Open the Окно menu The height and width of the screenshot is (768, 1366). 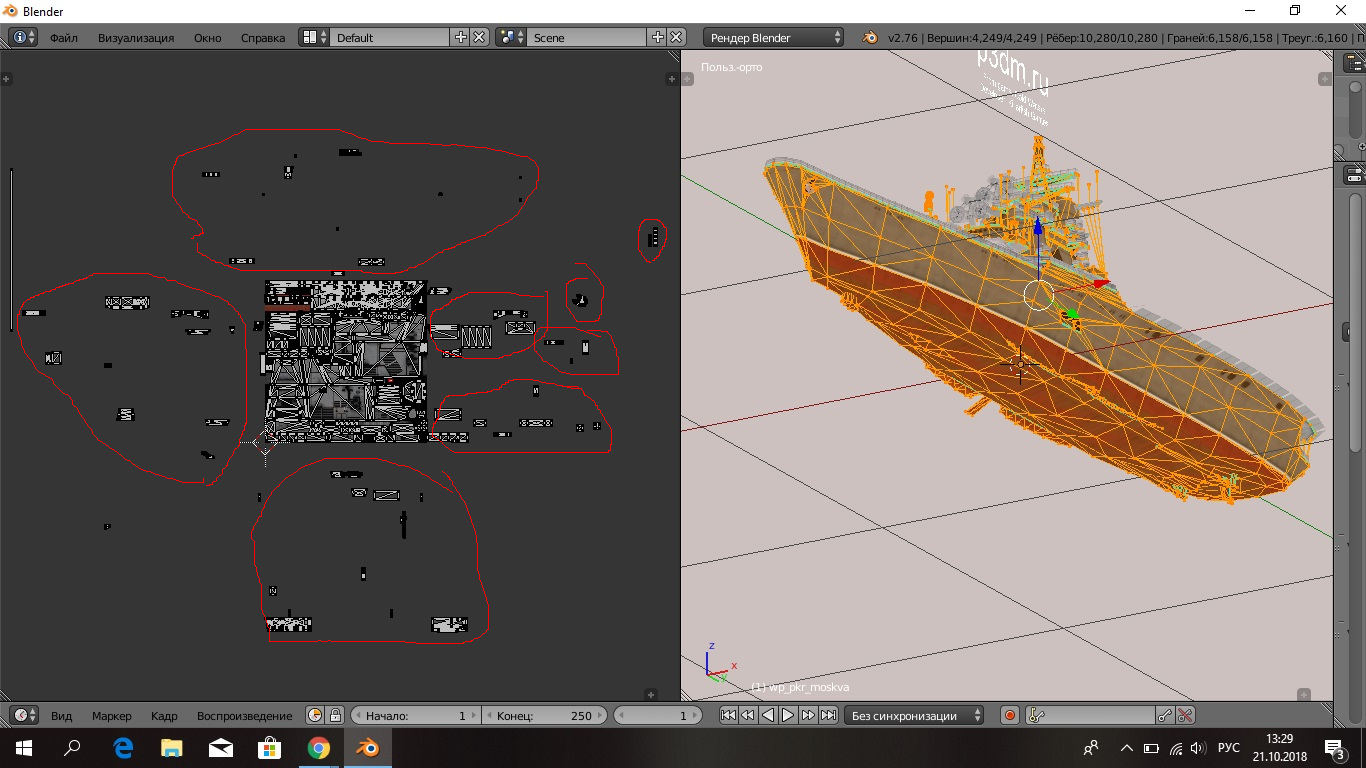207,38
